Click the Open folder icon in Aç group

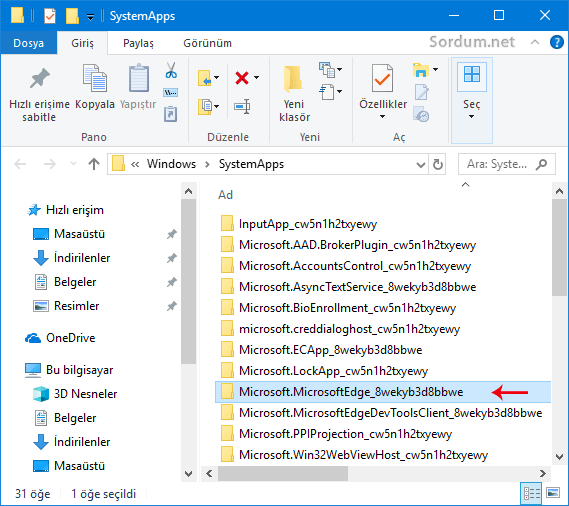(421, 70)
